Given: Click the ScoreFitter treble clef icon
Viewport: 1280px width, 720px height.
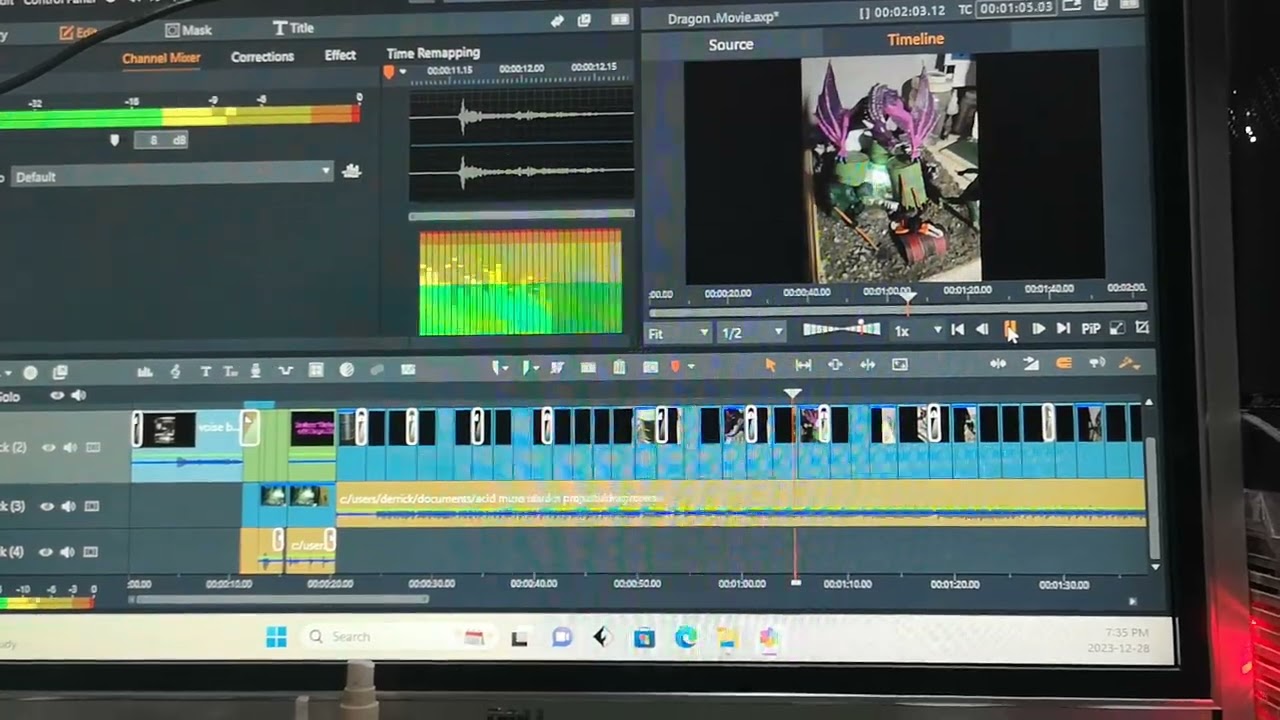Looking at the screenshot, I should (175, 372).
